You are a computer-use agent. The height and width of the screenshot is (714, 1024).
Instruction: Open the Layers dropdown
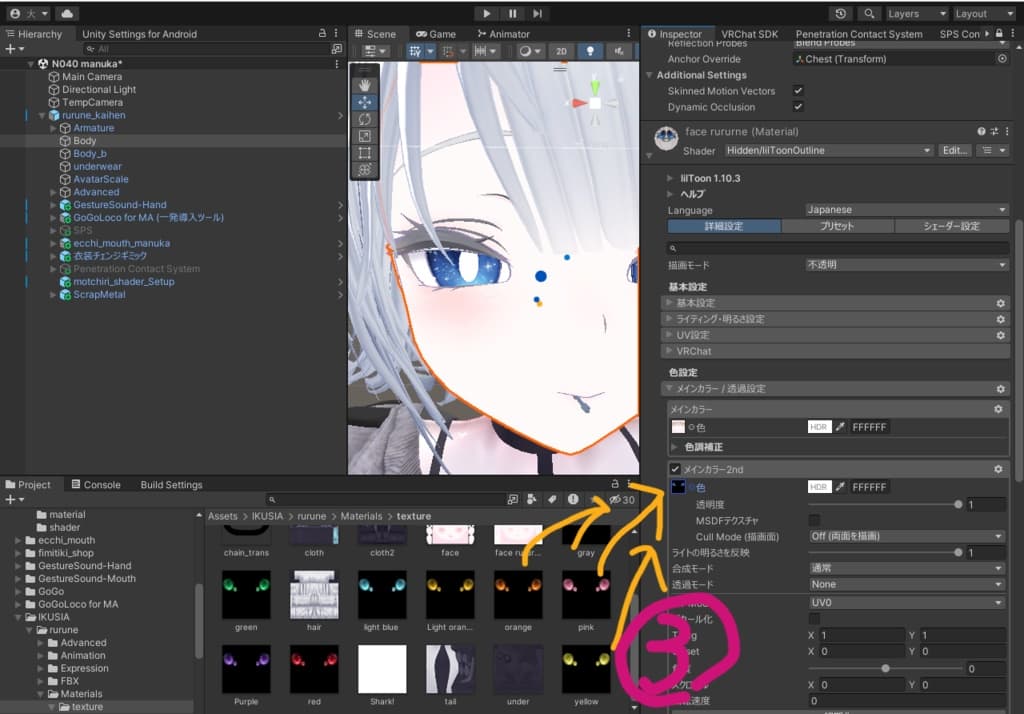[916, 13]
